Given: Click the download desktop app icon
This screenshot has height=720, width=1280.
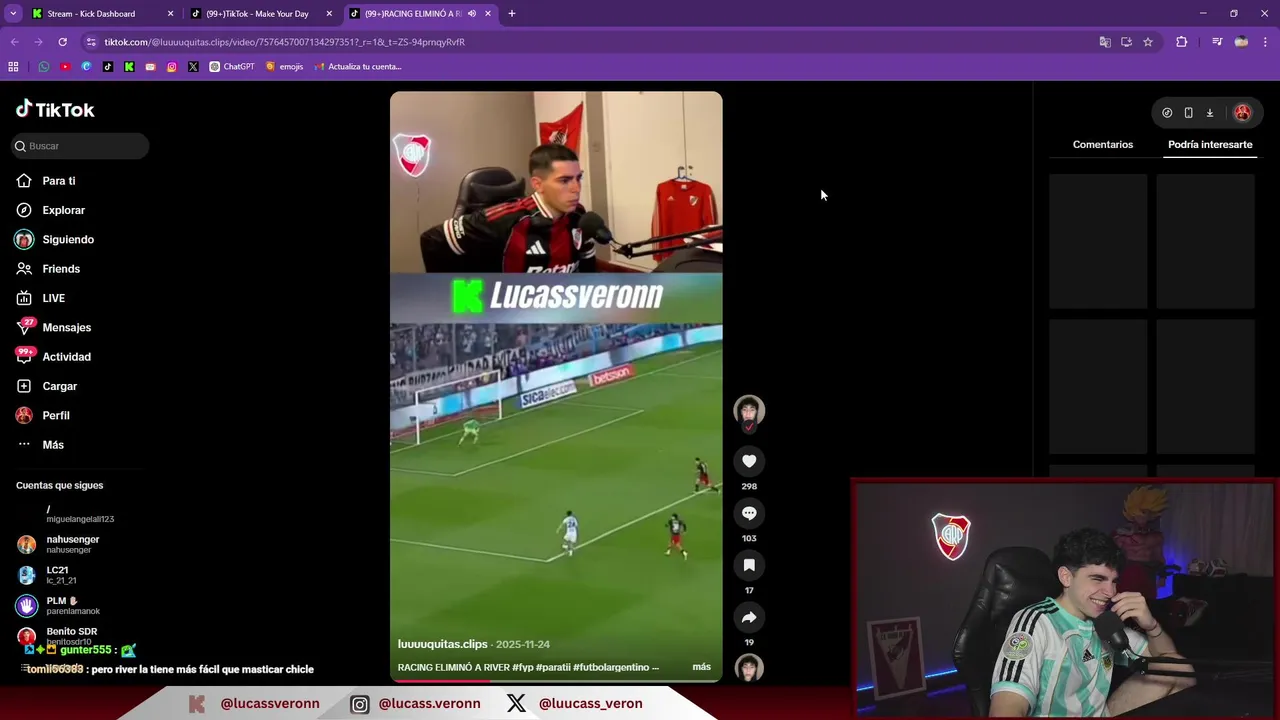Looking at the screenshot, I should point(1210,113).
